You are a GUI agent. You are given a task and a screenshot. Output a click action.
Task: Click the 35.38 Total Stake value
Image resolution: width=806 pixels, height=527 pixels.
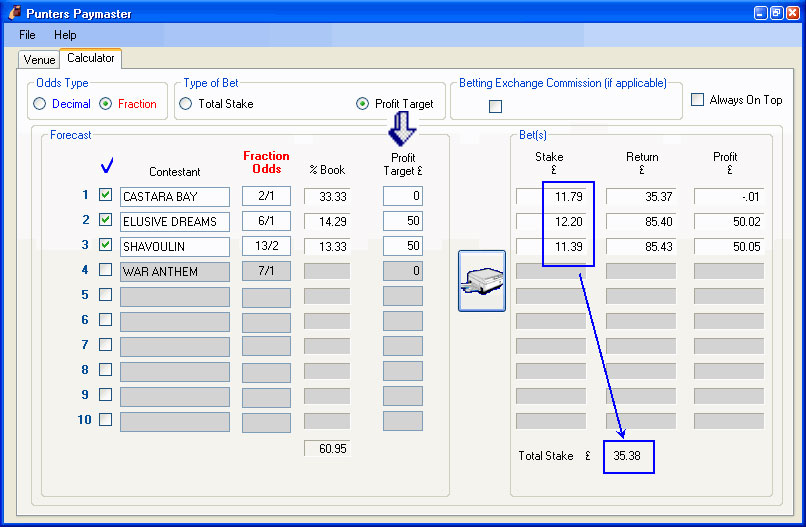pos(628,456)
